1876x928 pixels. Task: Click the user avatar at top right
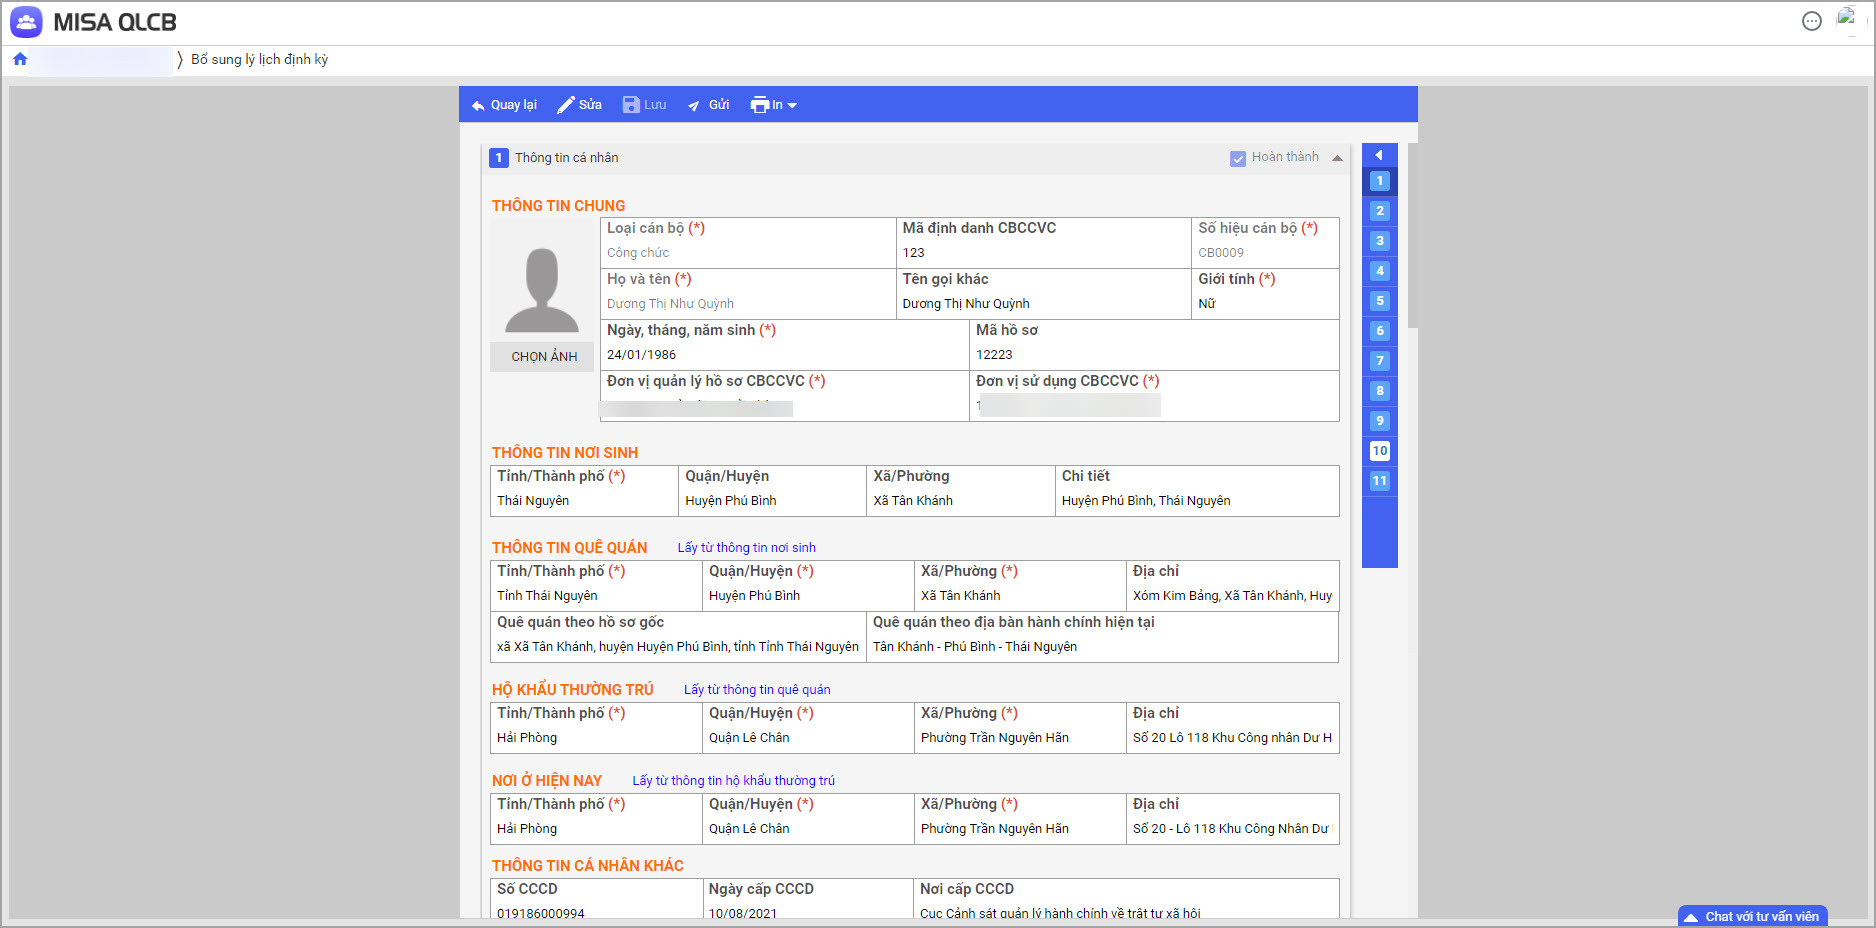1846,19
